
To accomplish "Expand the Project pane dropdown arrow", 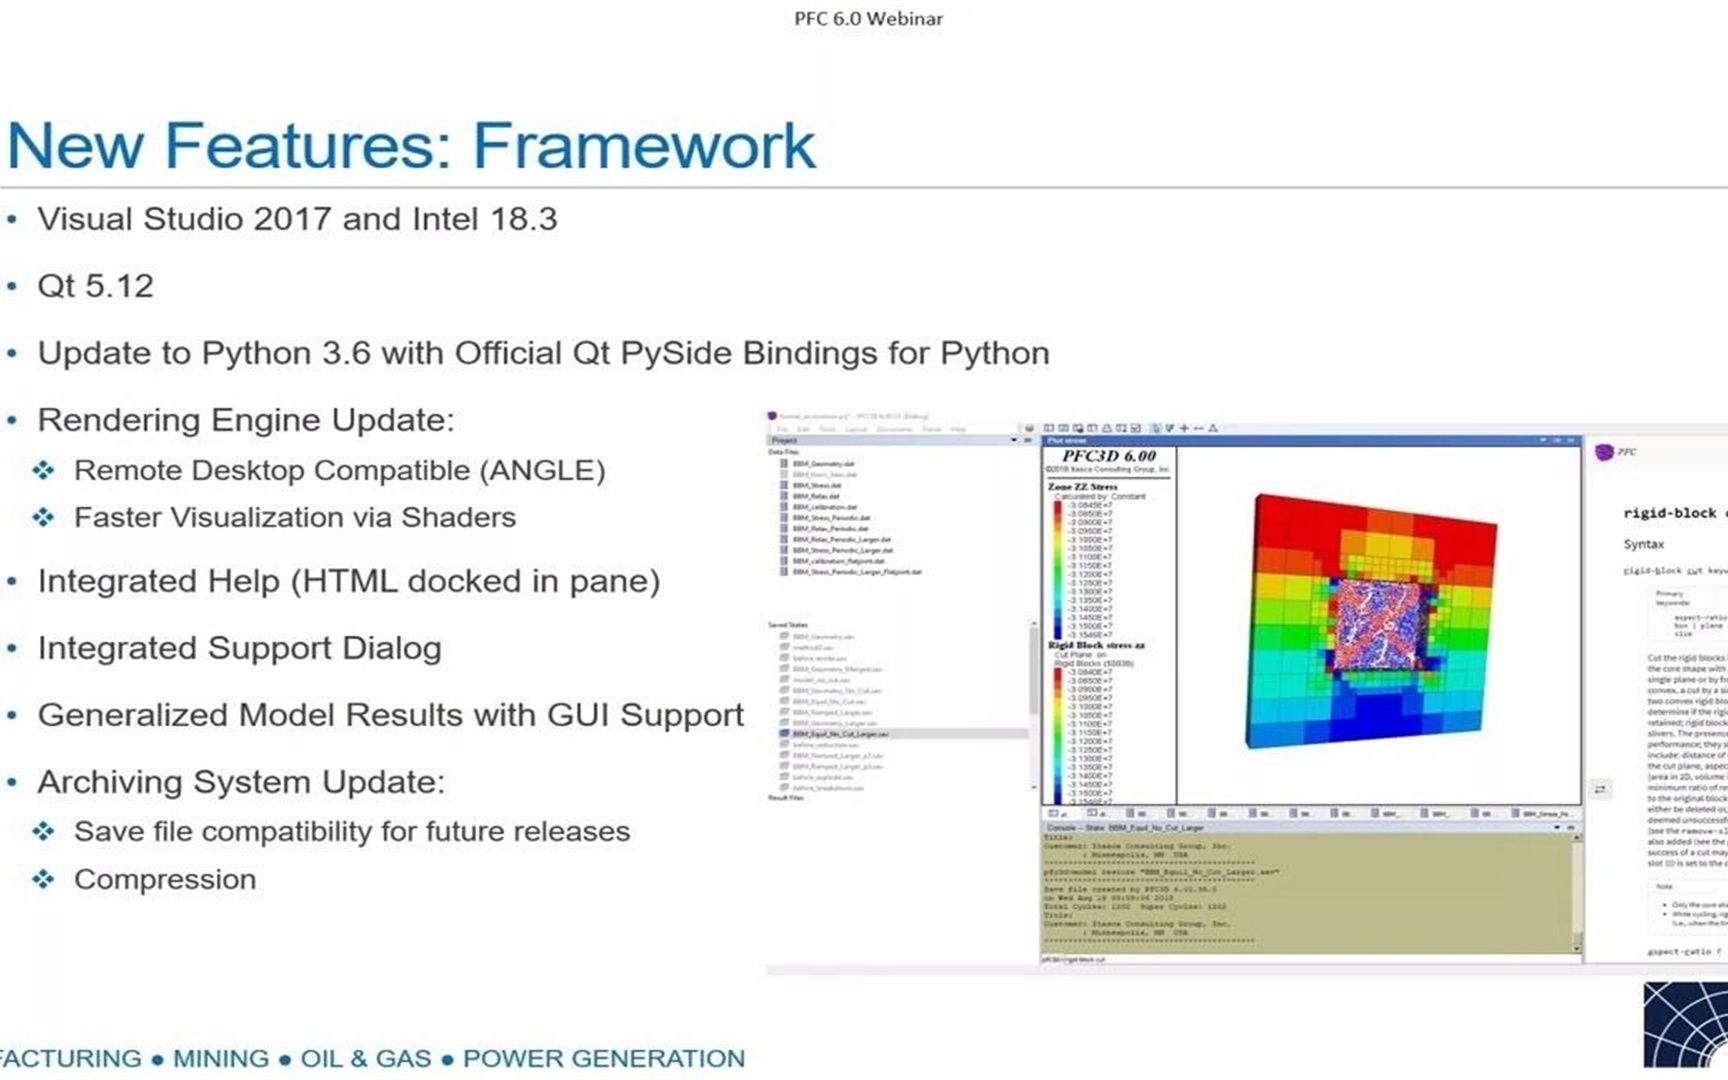I will (x=1014, y=440).
